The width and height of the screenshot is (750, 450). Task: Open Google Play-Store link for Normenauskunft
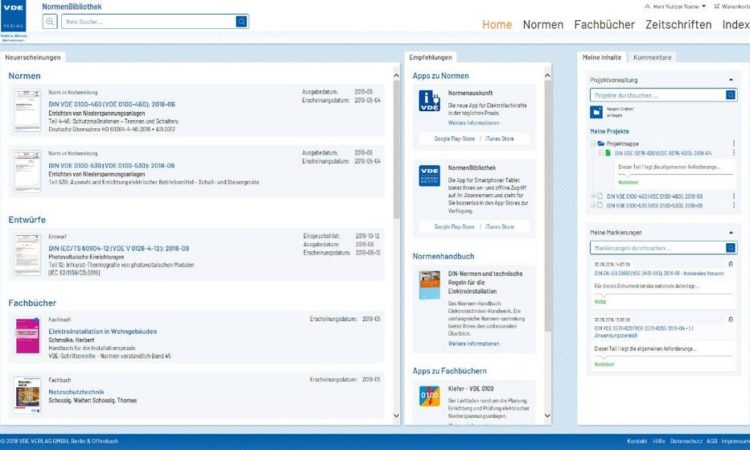(x=454, y=139)
